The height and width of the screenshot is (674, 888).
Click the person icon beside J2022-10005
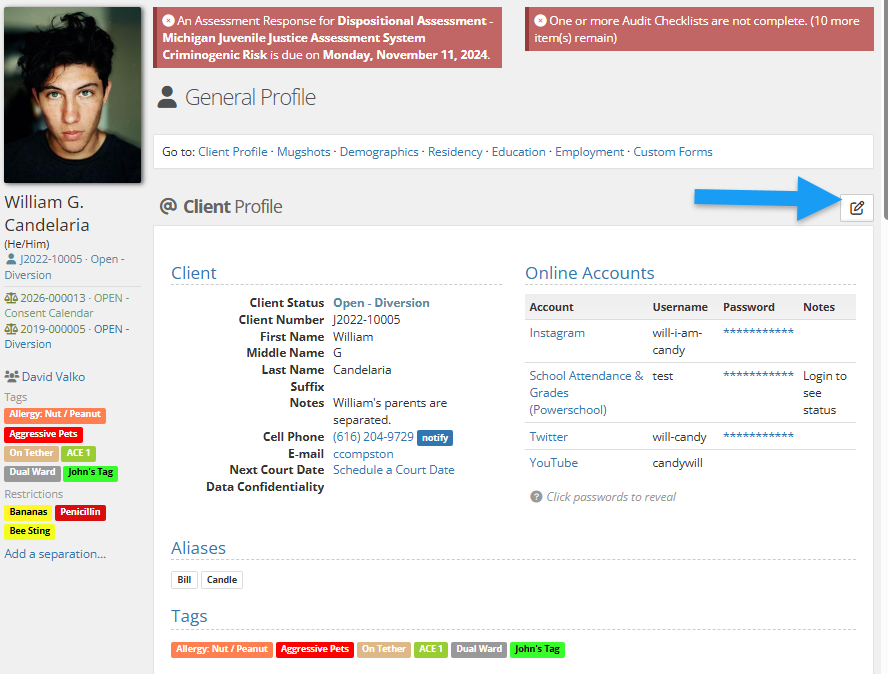[x=11, y=259]
